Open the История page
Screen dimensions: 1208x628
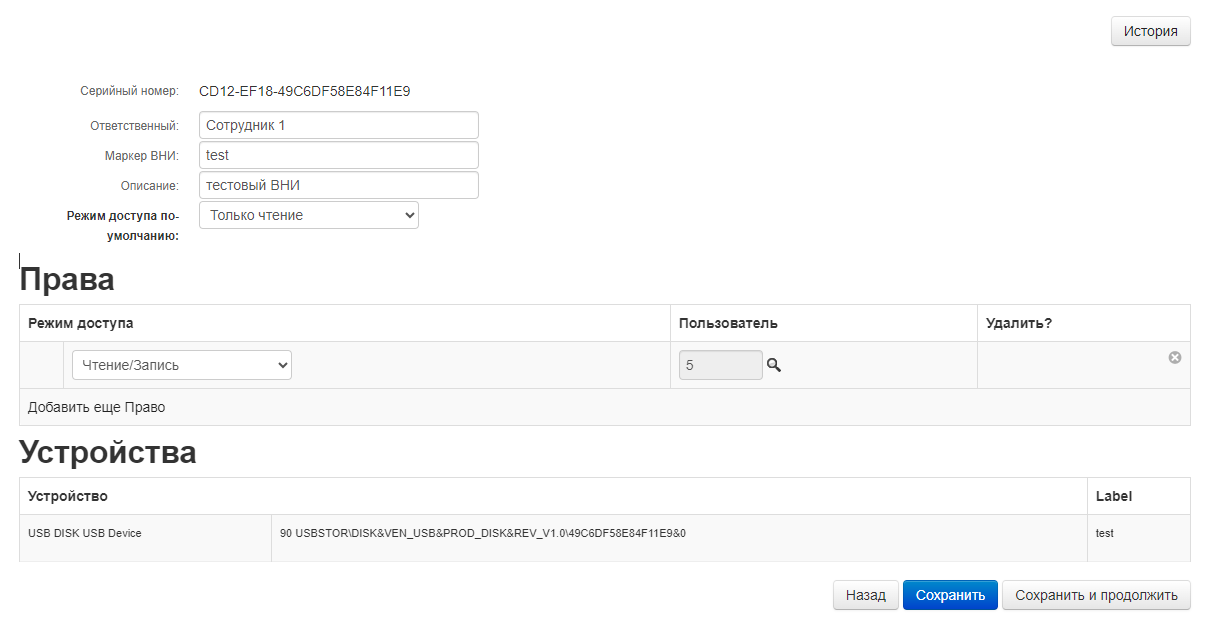(1150, 31)
